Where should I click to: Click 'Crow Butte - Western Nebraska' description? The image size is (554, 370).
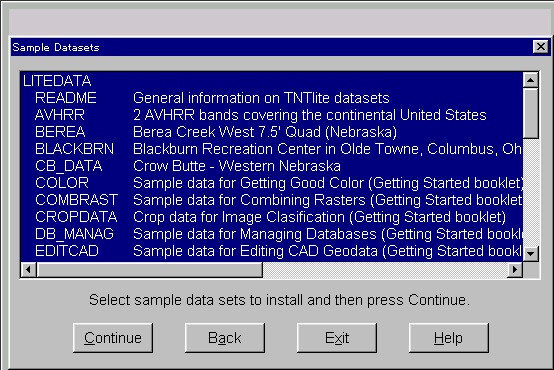tap(237, 166)
